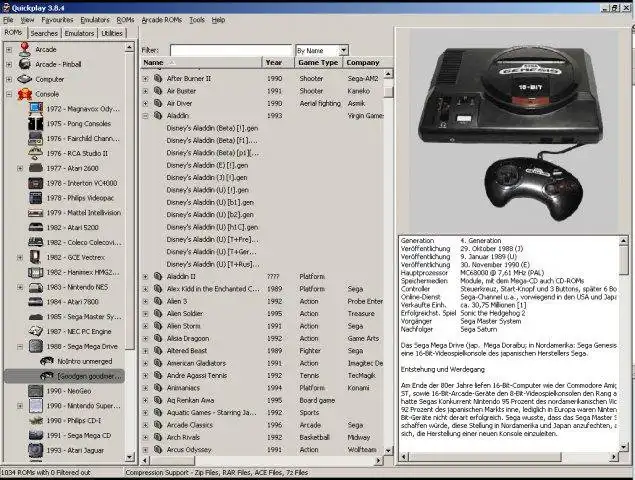The height and width of the screenshot is (480, 635).
Task: Switch to the Utilities tab
Action: pos(112,33)
